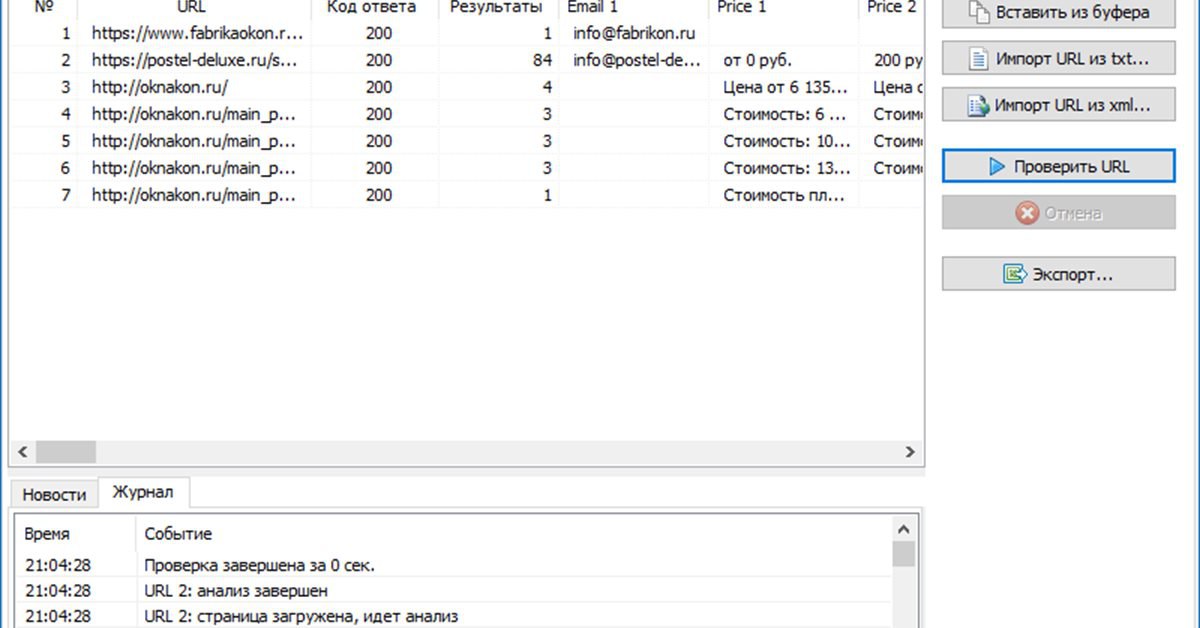
Task: Click the txt document import icon
Action: [979, 59]
